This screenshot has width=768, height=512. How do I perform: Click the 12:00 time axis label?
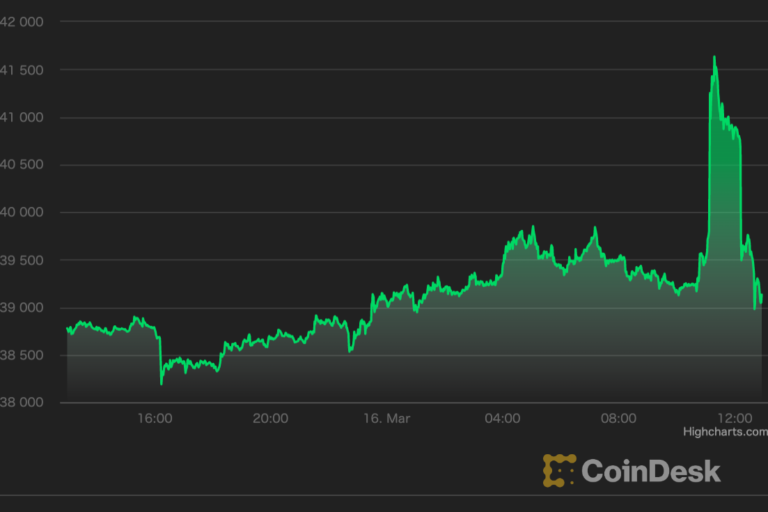[x=735, y=418]
